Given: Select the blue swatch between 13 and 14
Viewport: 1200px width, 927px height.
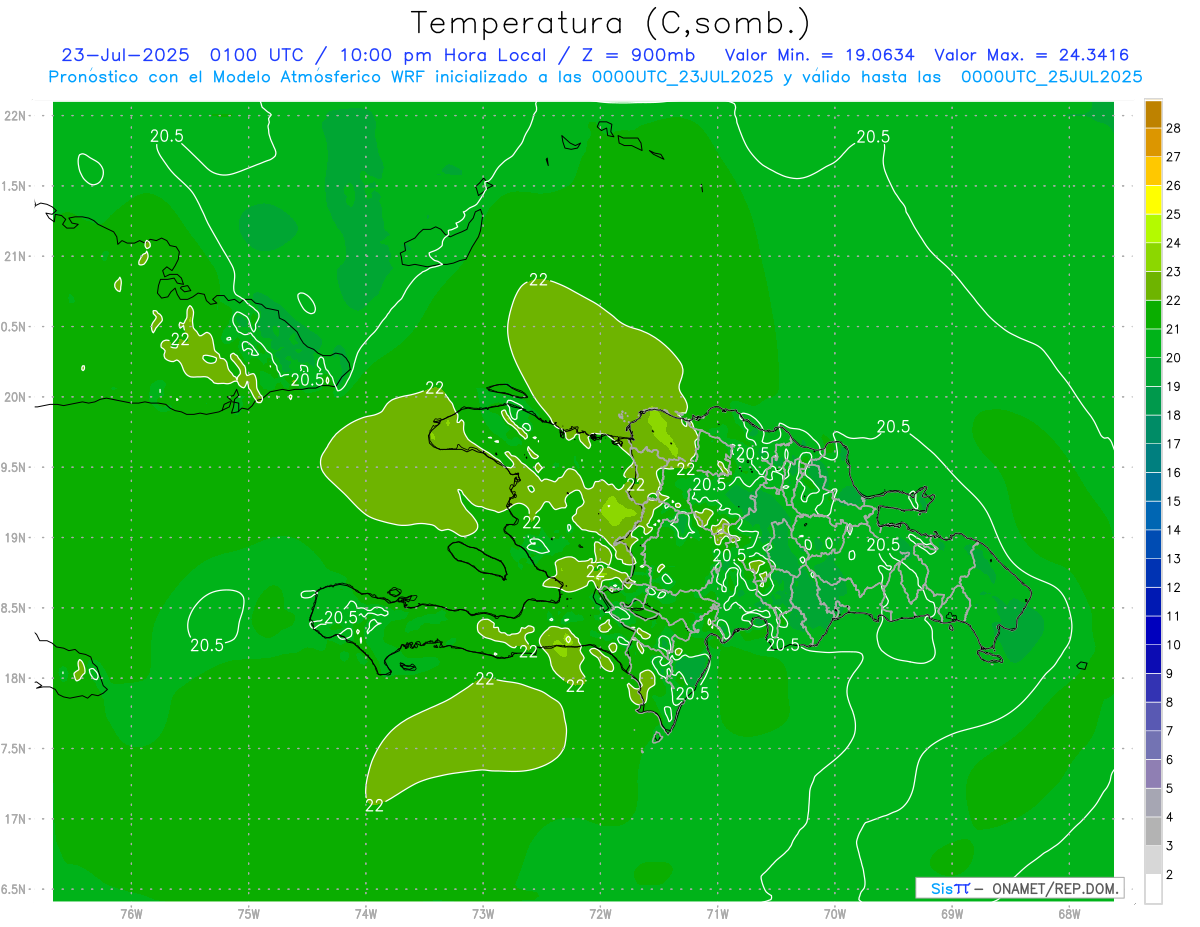Looking at the screenshot, I should (1153, 544).
